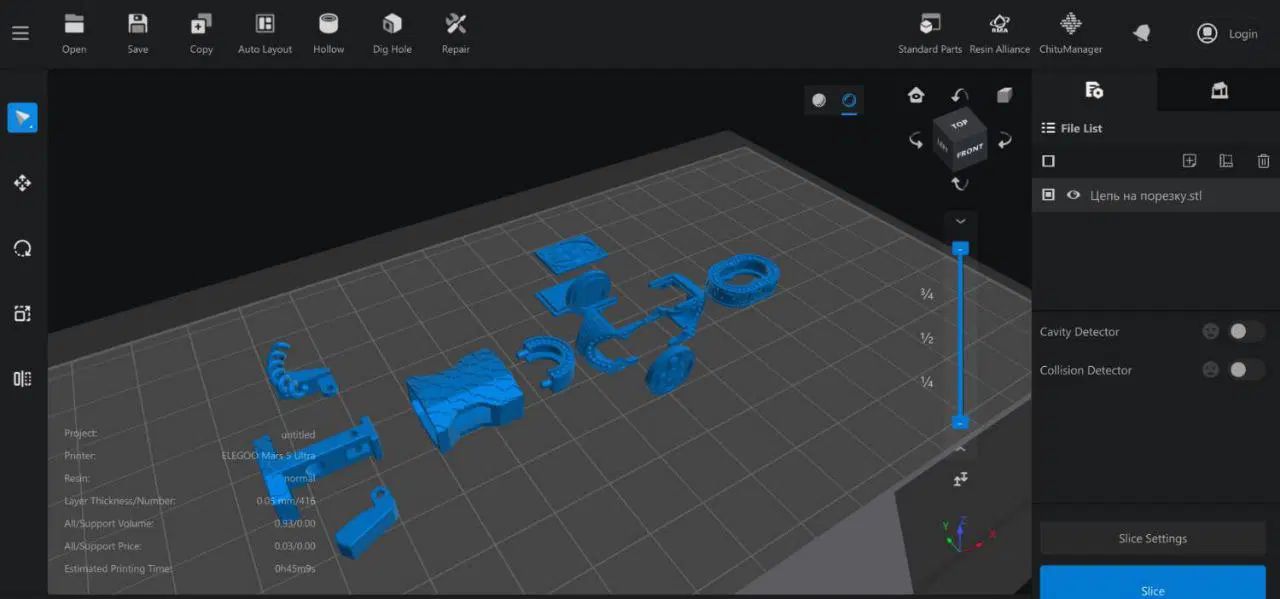Rotate view with the arrow above the cube
The width and height of the screenshot is (1280, 599).
[960, 95]
